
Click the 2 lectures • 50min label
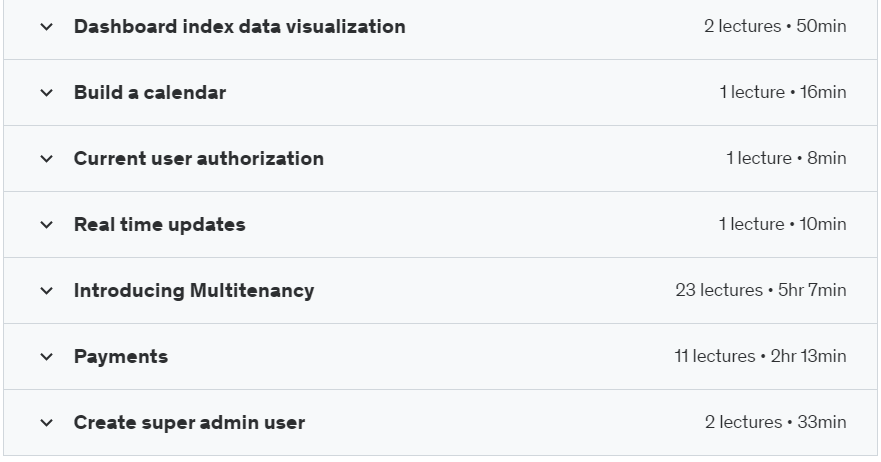click(x=775, y=26)
